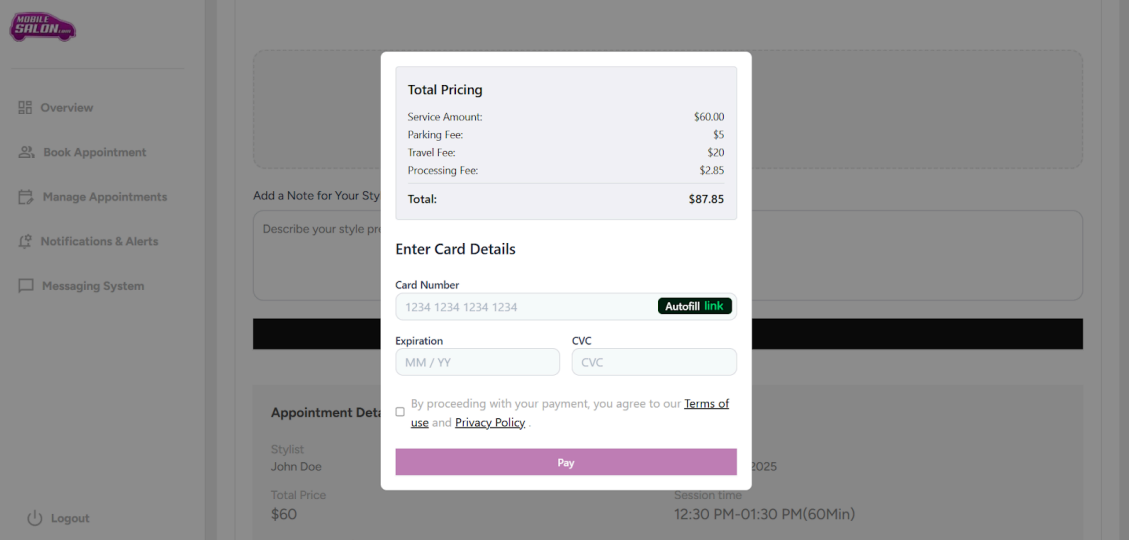1129x540 pixels.
Task: Click the CVC input field
Action: [654, 362]
